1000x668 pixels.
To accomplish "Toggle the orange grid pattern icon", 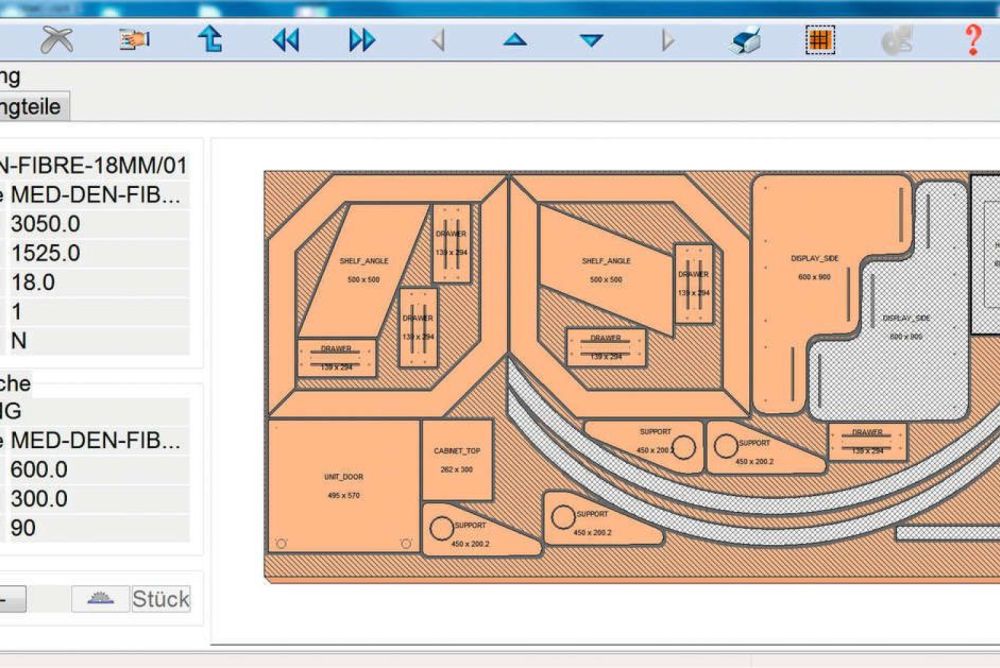I will coord(821,40).
